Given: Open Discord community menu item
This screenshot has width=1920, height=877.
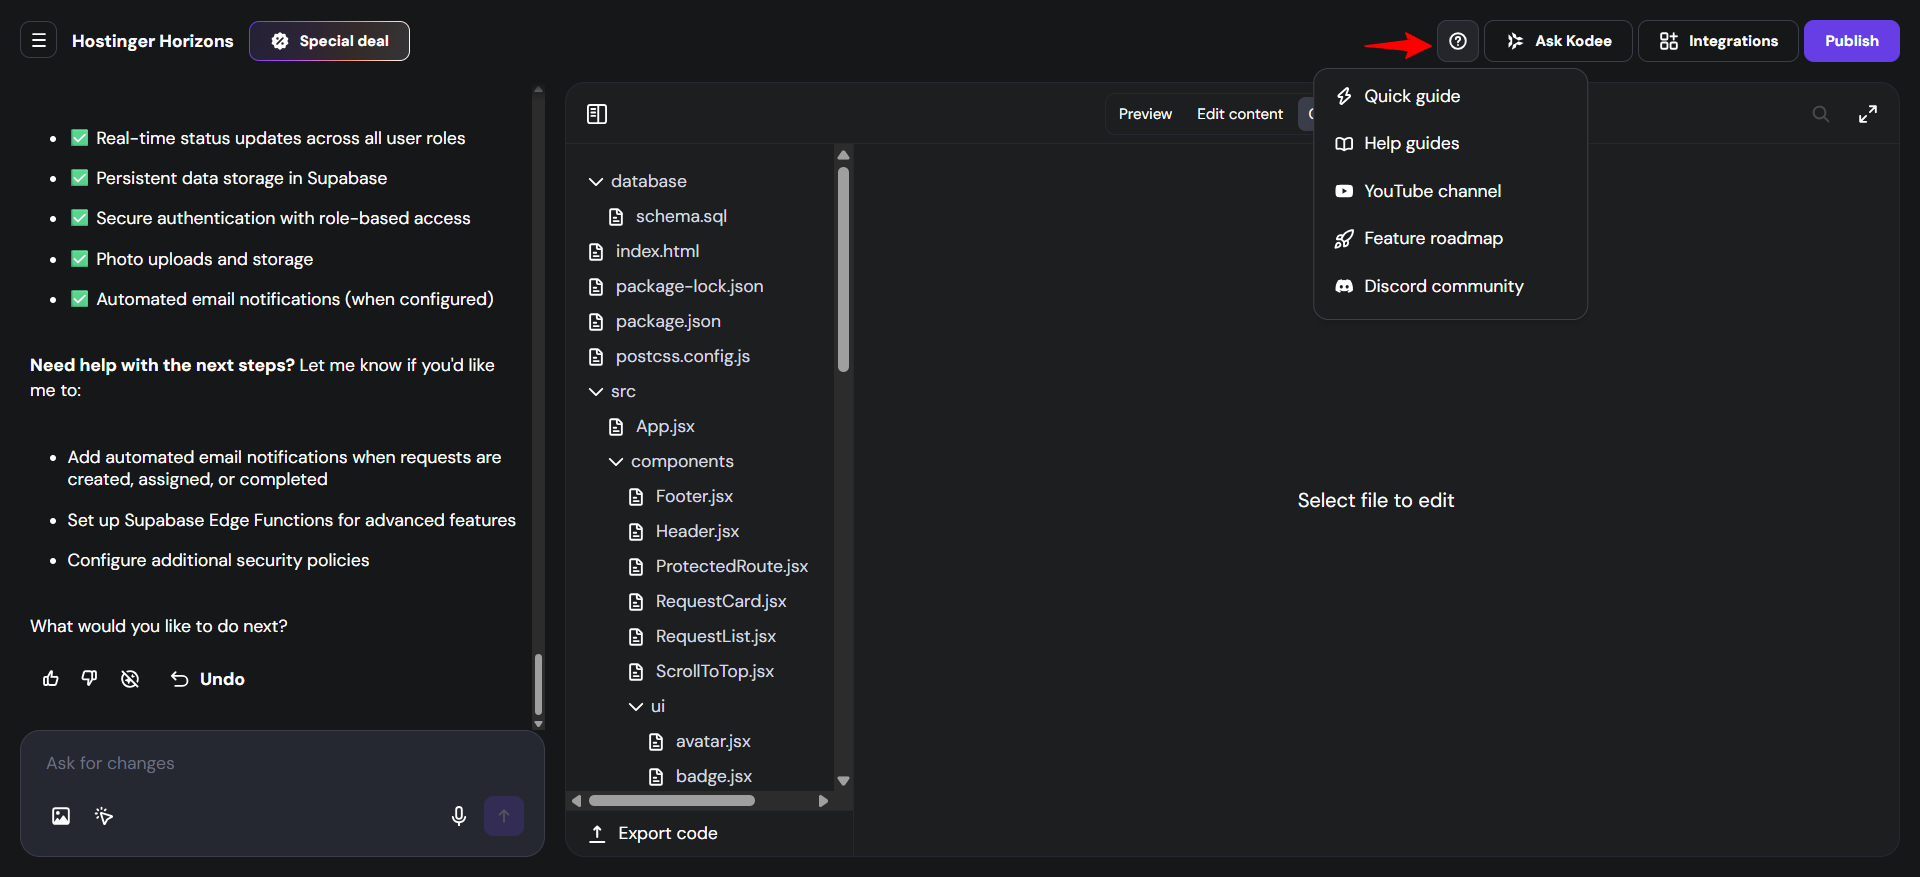Looking at the screenshot, I should (x=1450, y=286).
